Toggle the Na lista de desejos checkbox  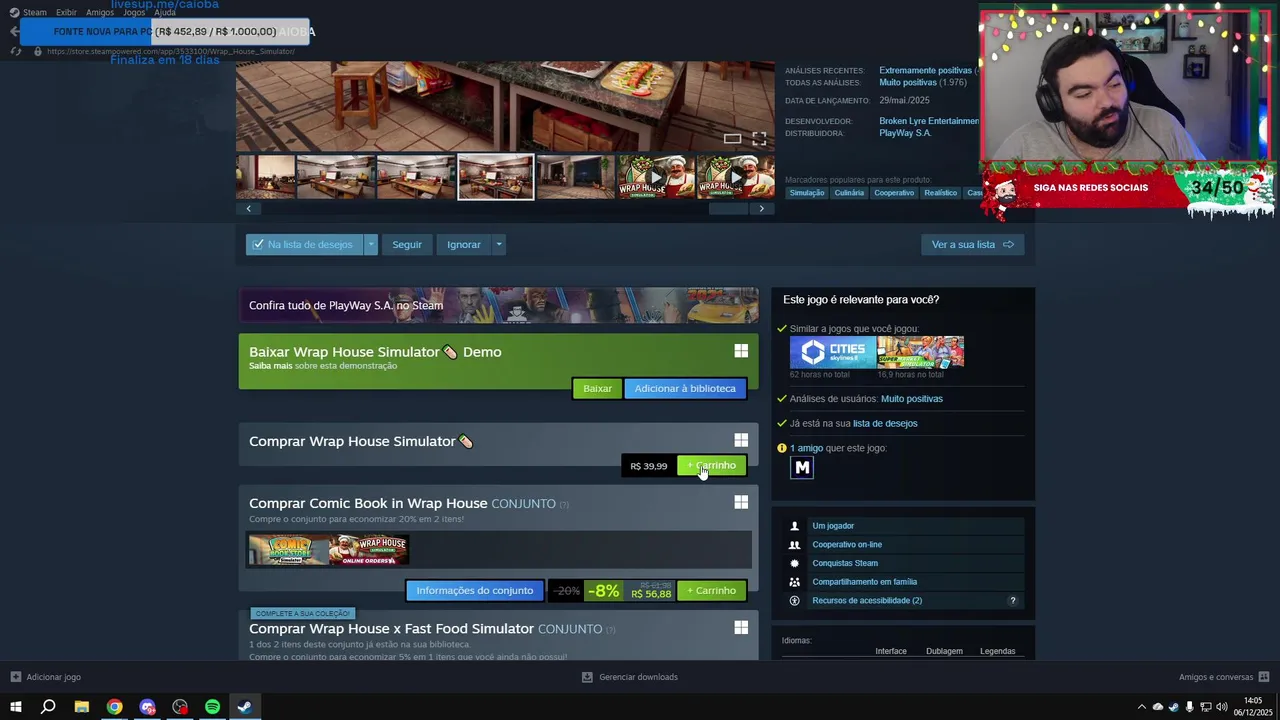258,244
